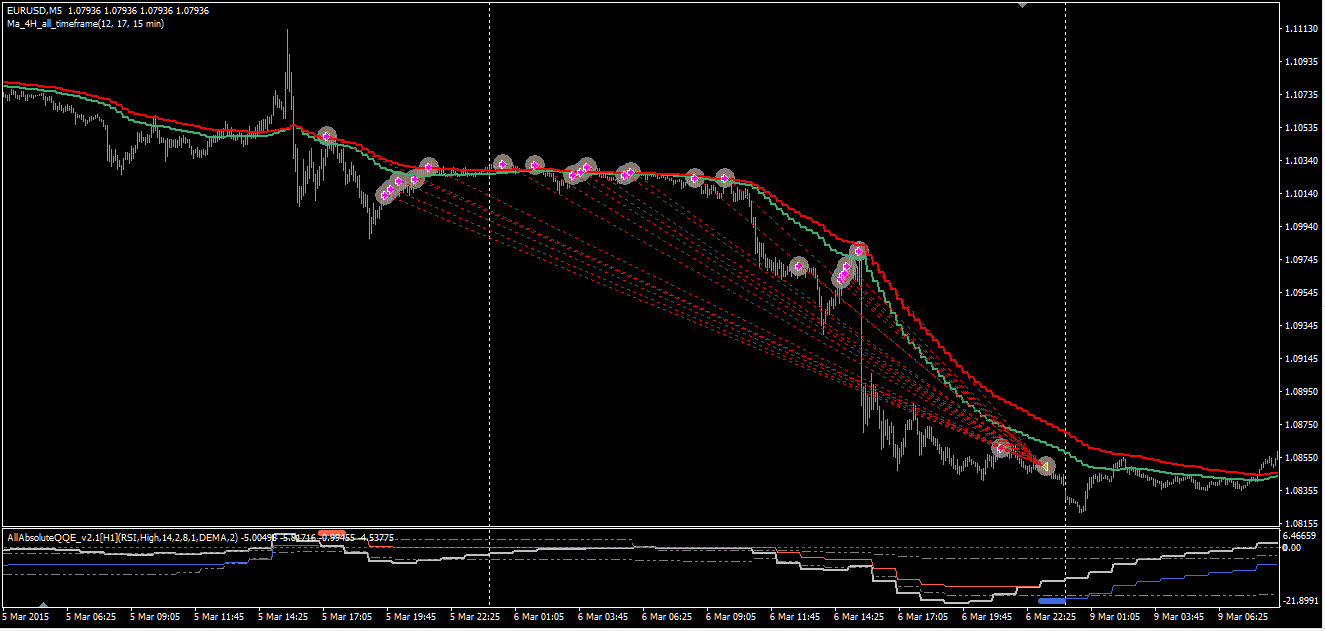Click price level 1.10340 on the price axis
Screen dimensions: 1325x631
click(1299, 161)
